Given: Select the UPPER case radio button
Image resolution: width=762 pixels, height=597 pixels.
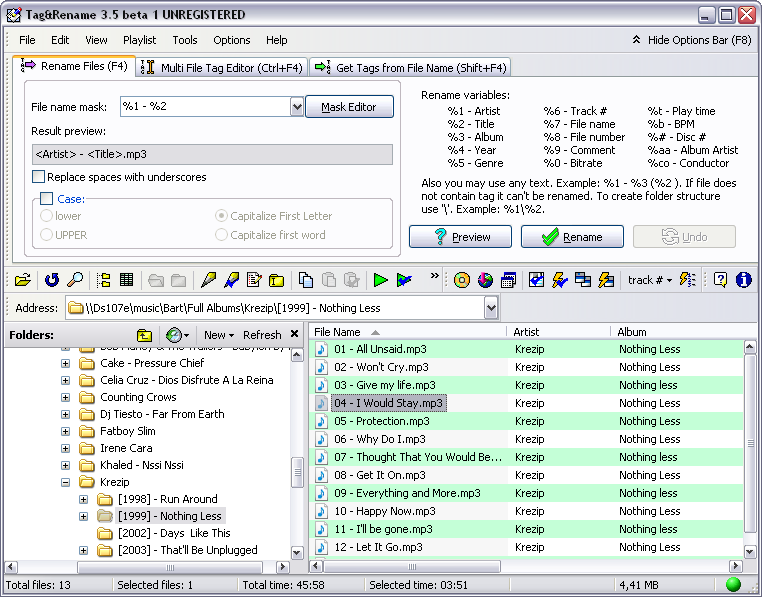Looking at the screenshot, I should pos(46,235).
